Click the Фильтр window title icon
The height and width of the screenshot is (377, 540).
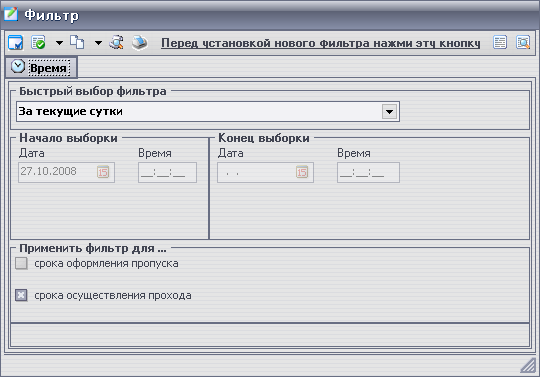11,14
